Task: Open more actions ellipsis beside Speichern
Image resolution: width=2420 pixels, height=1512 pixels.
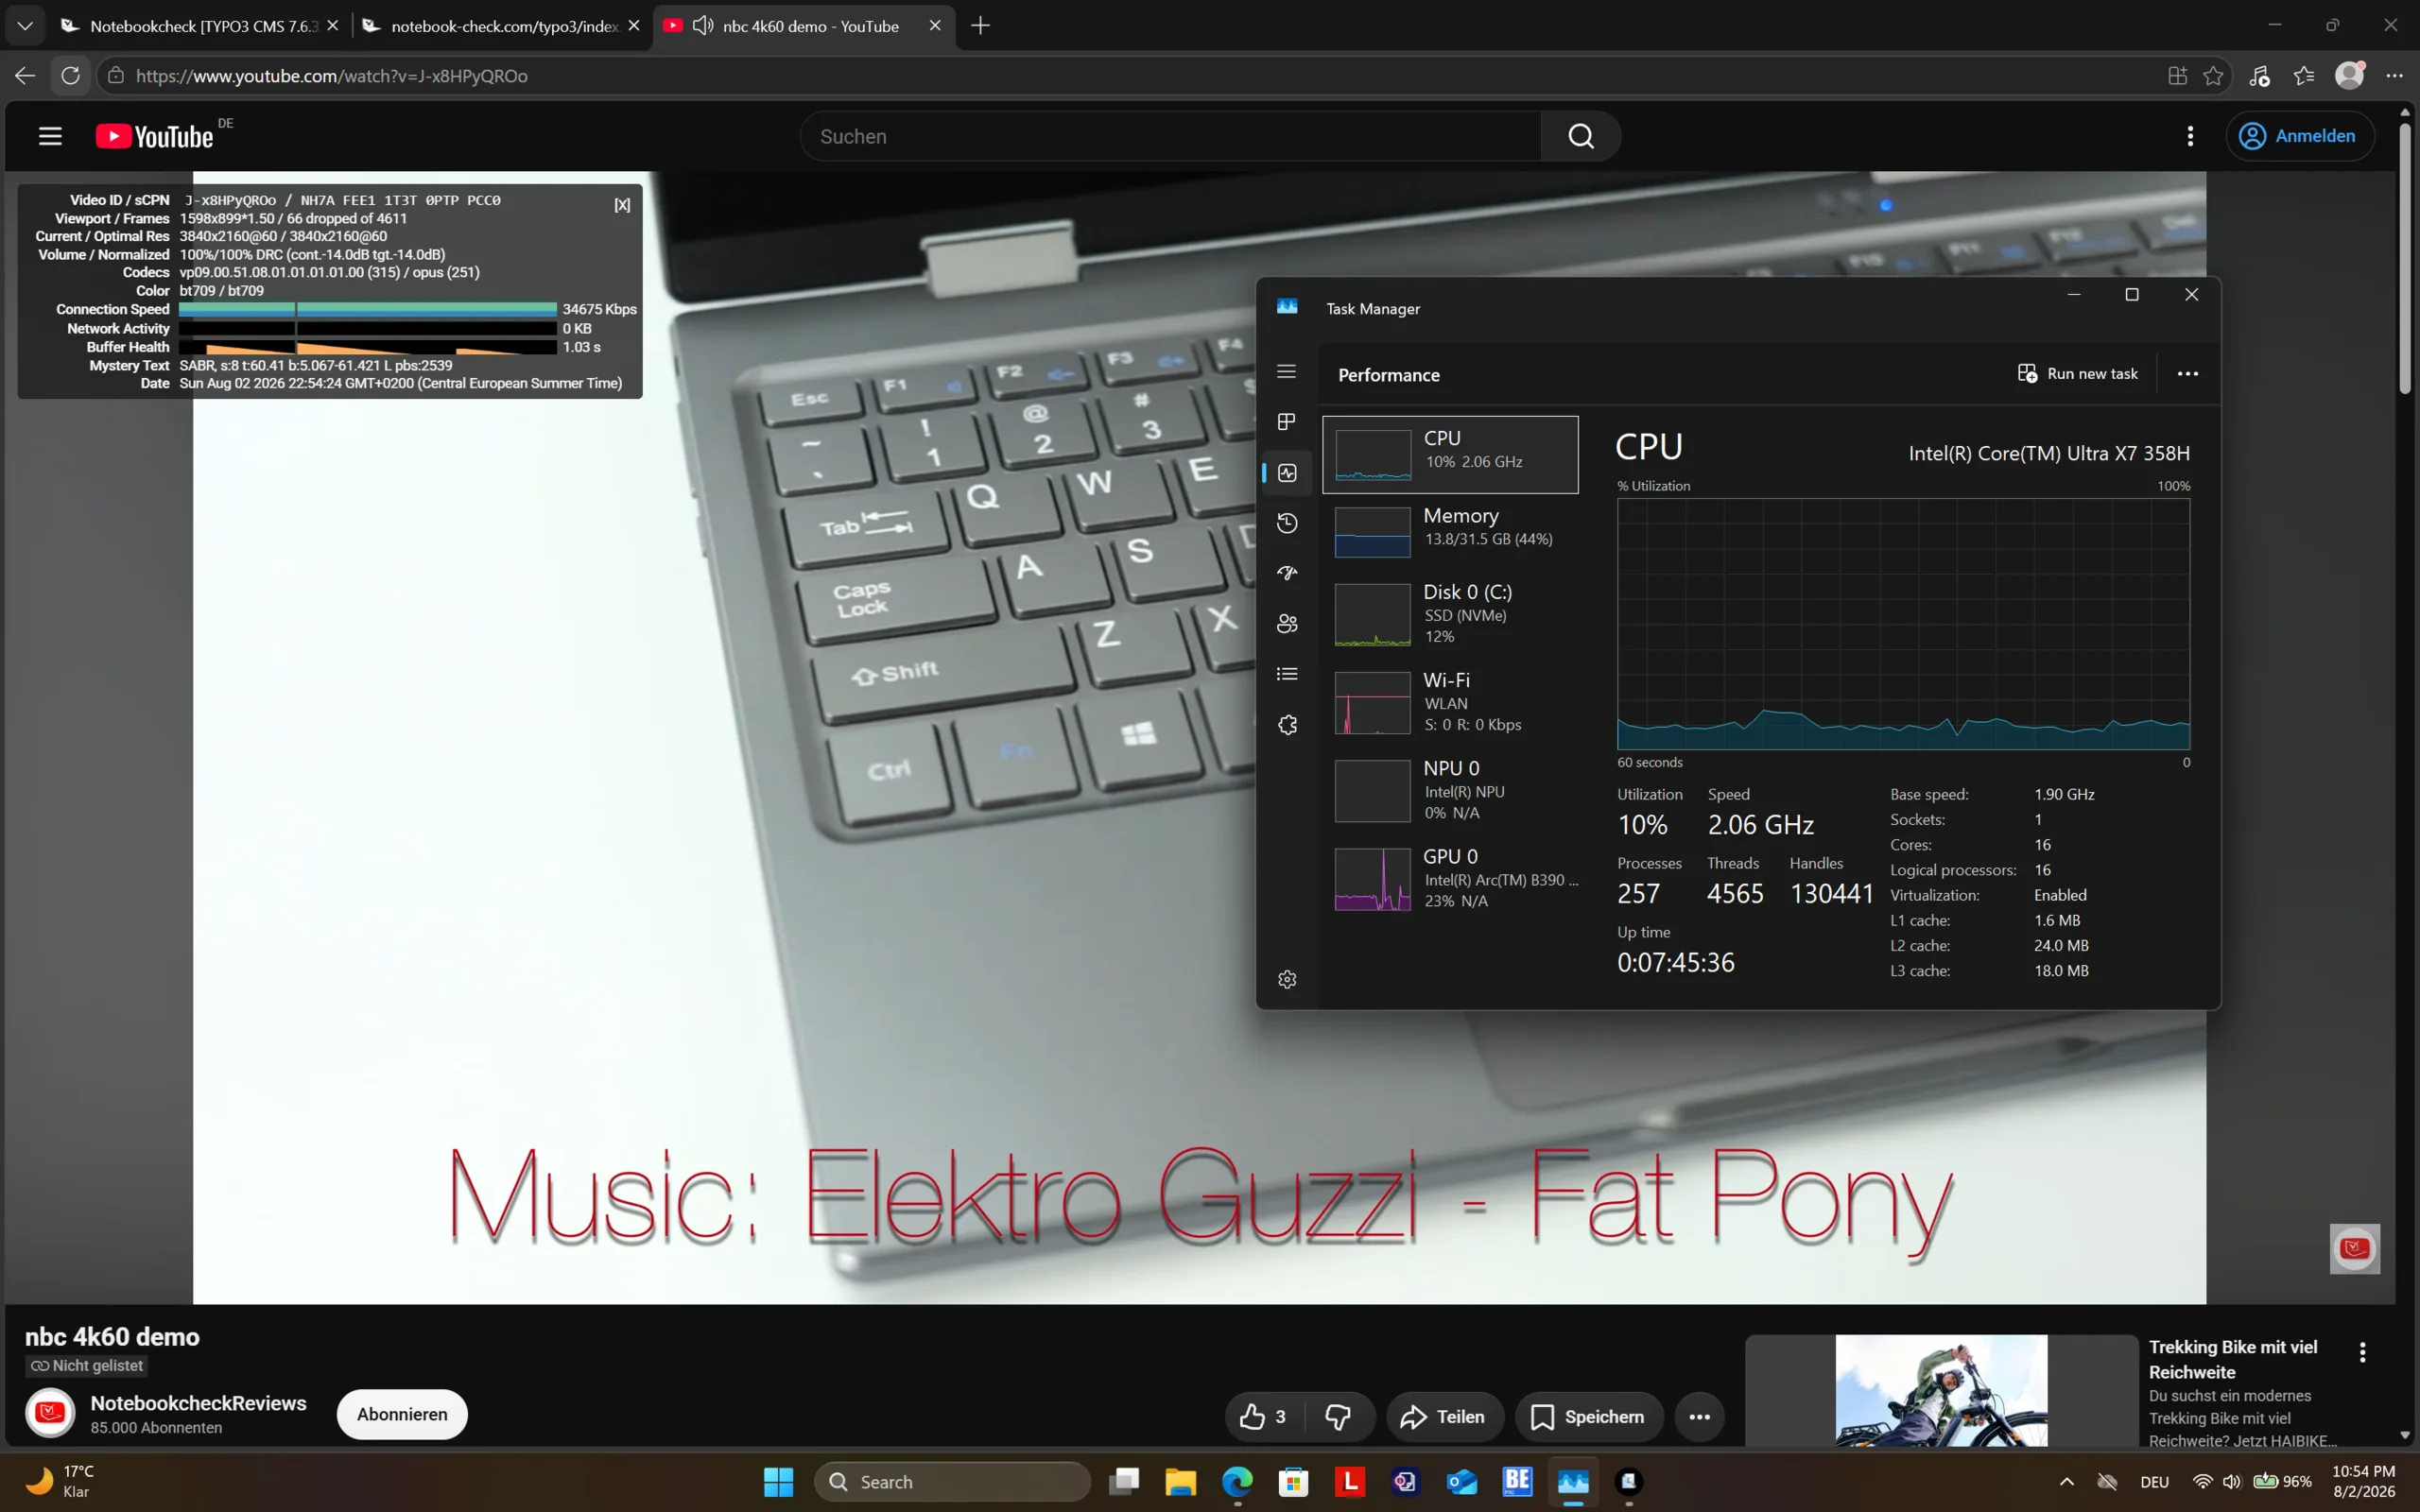Action: 1699,1416
